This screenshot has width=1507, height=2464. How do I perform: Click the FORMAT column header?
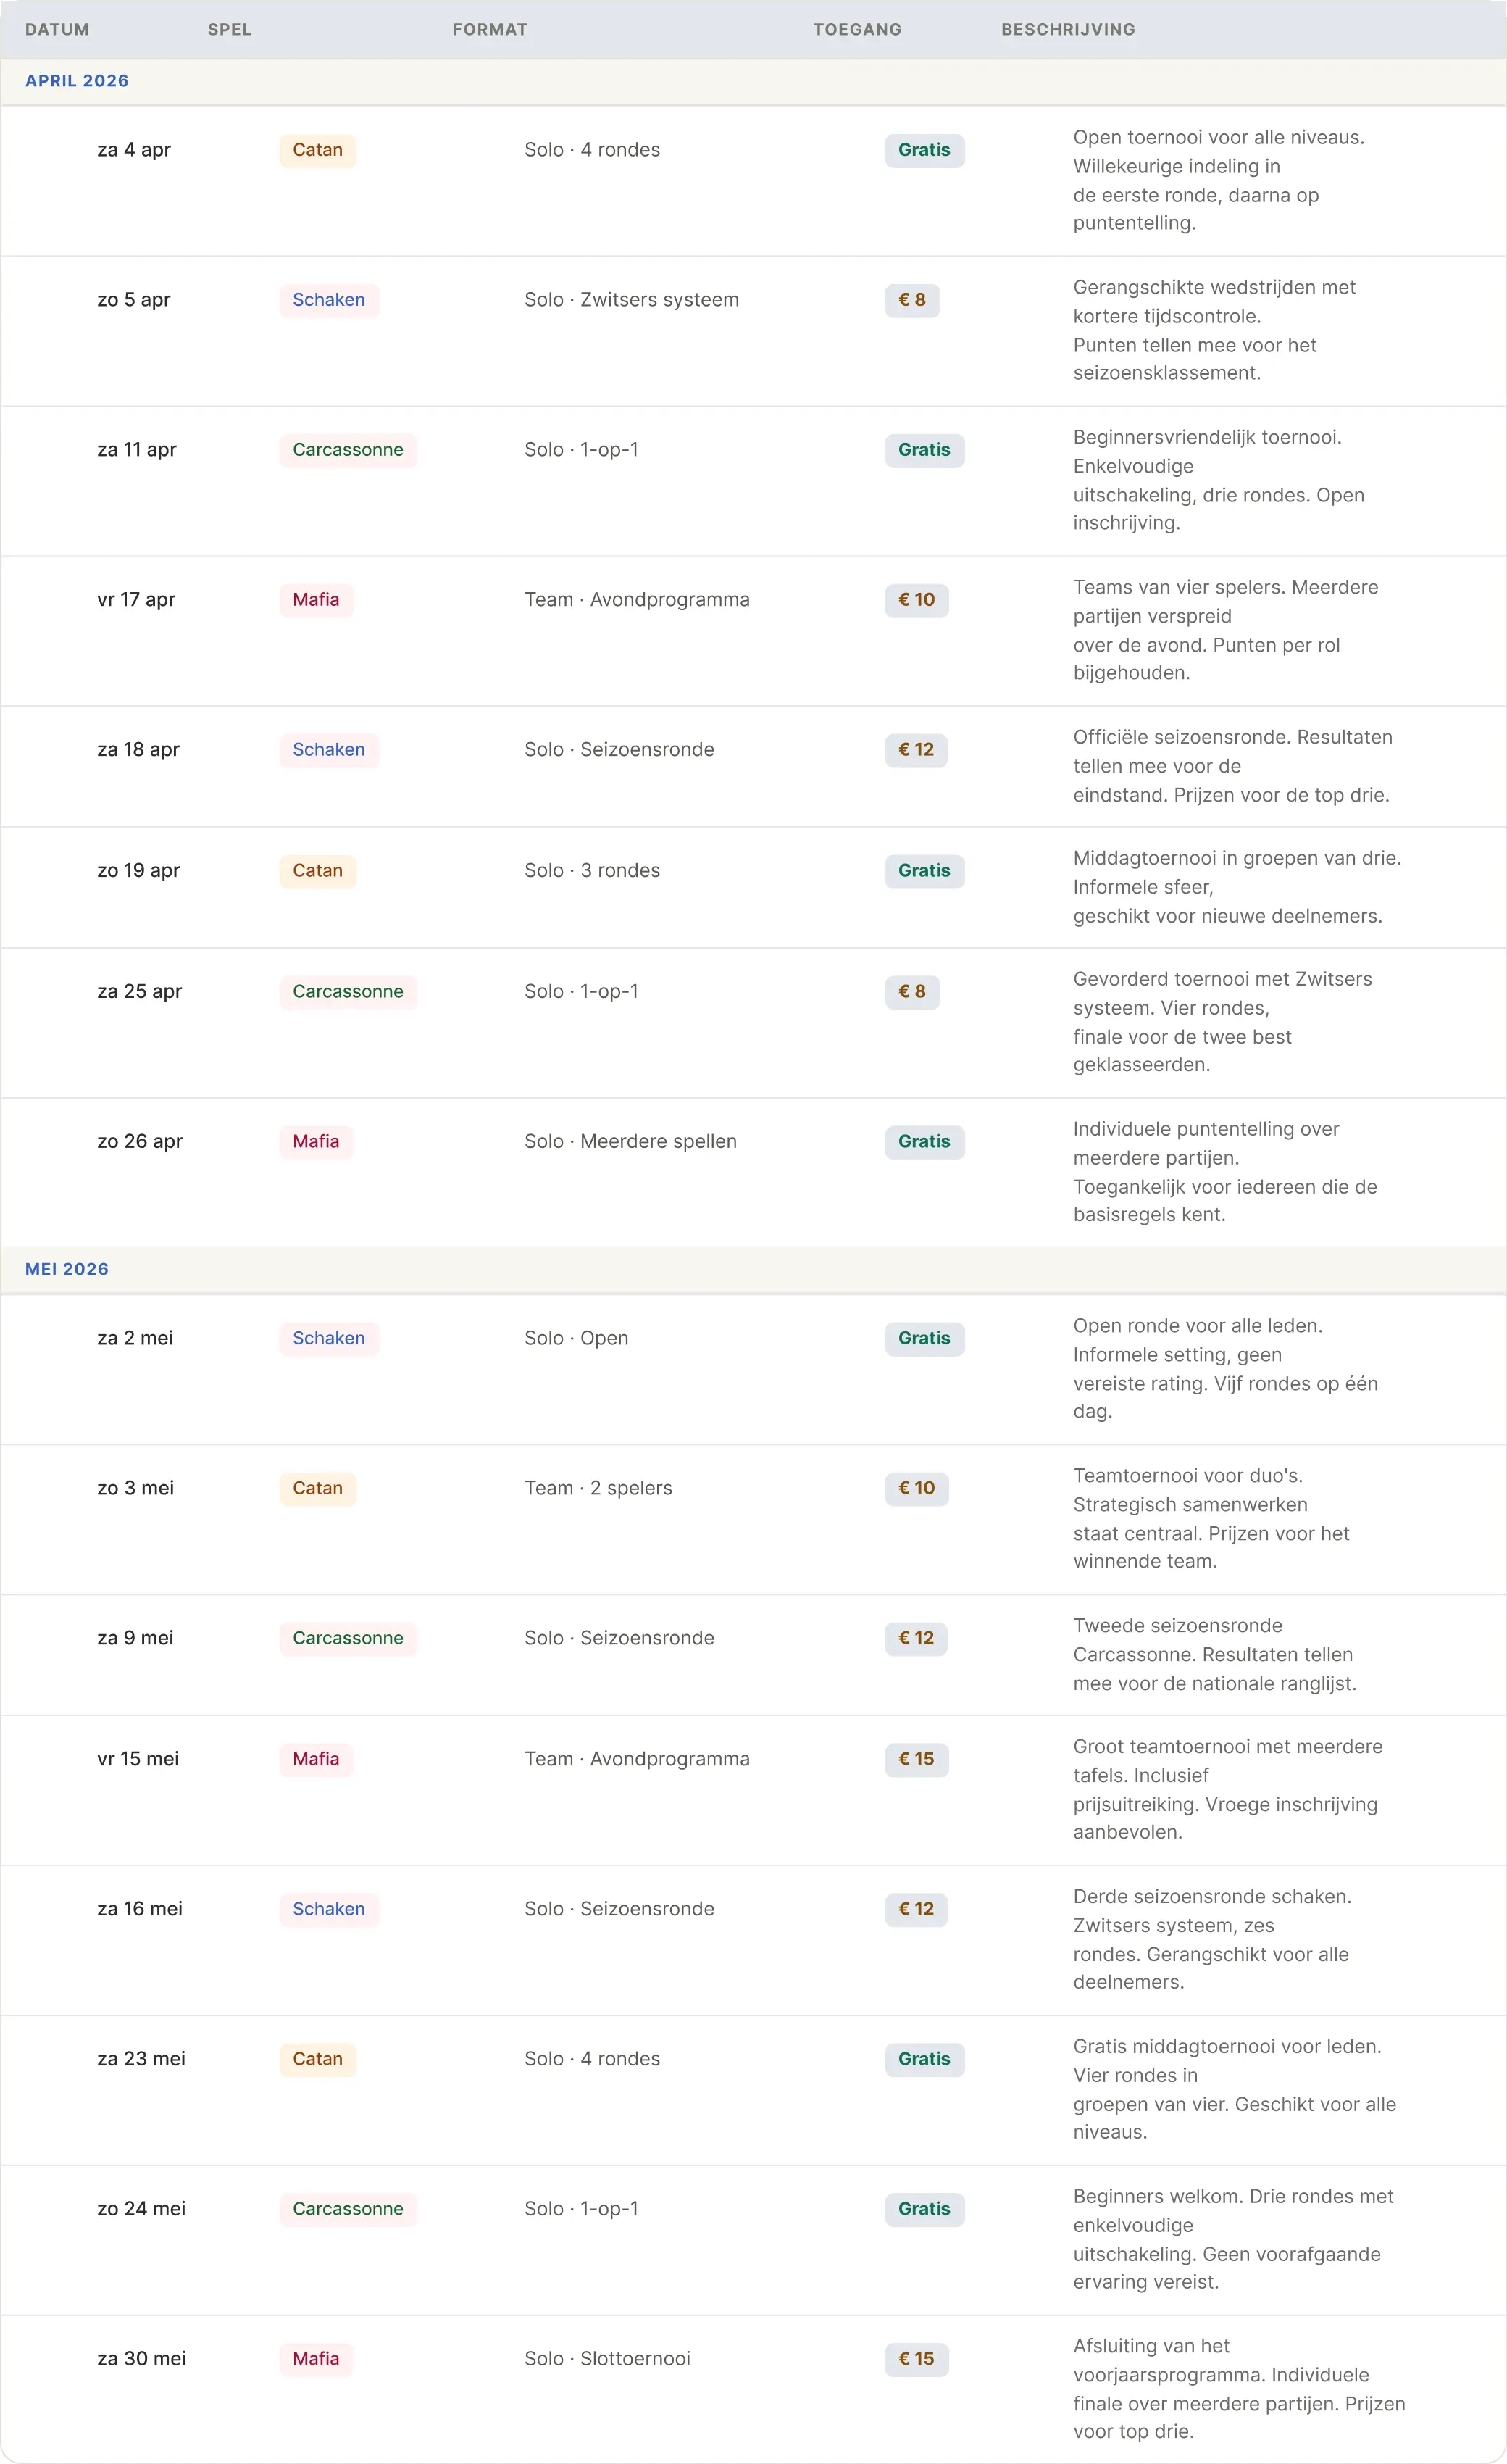click(x=489, y=29)
